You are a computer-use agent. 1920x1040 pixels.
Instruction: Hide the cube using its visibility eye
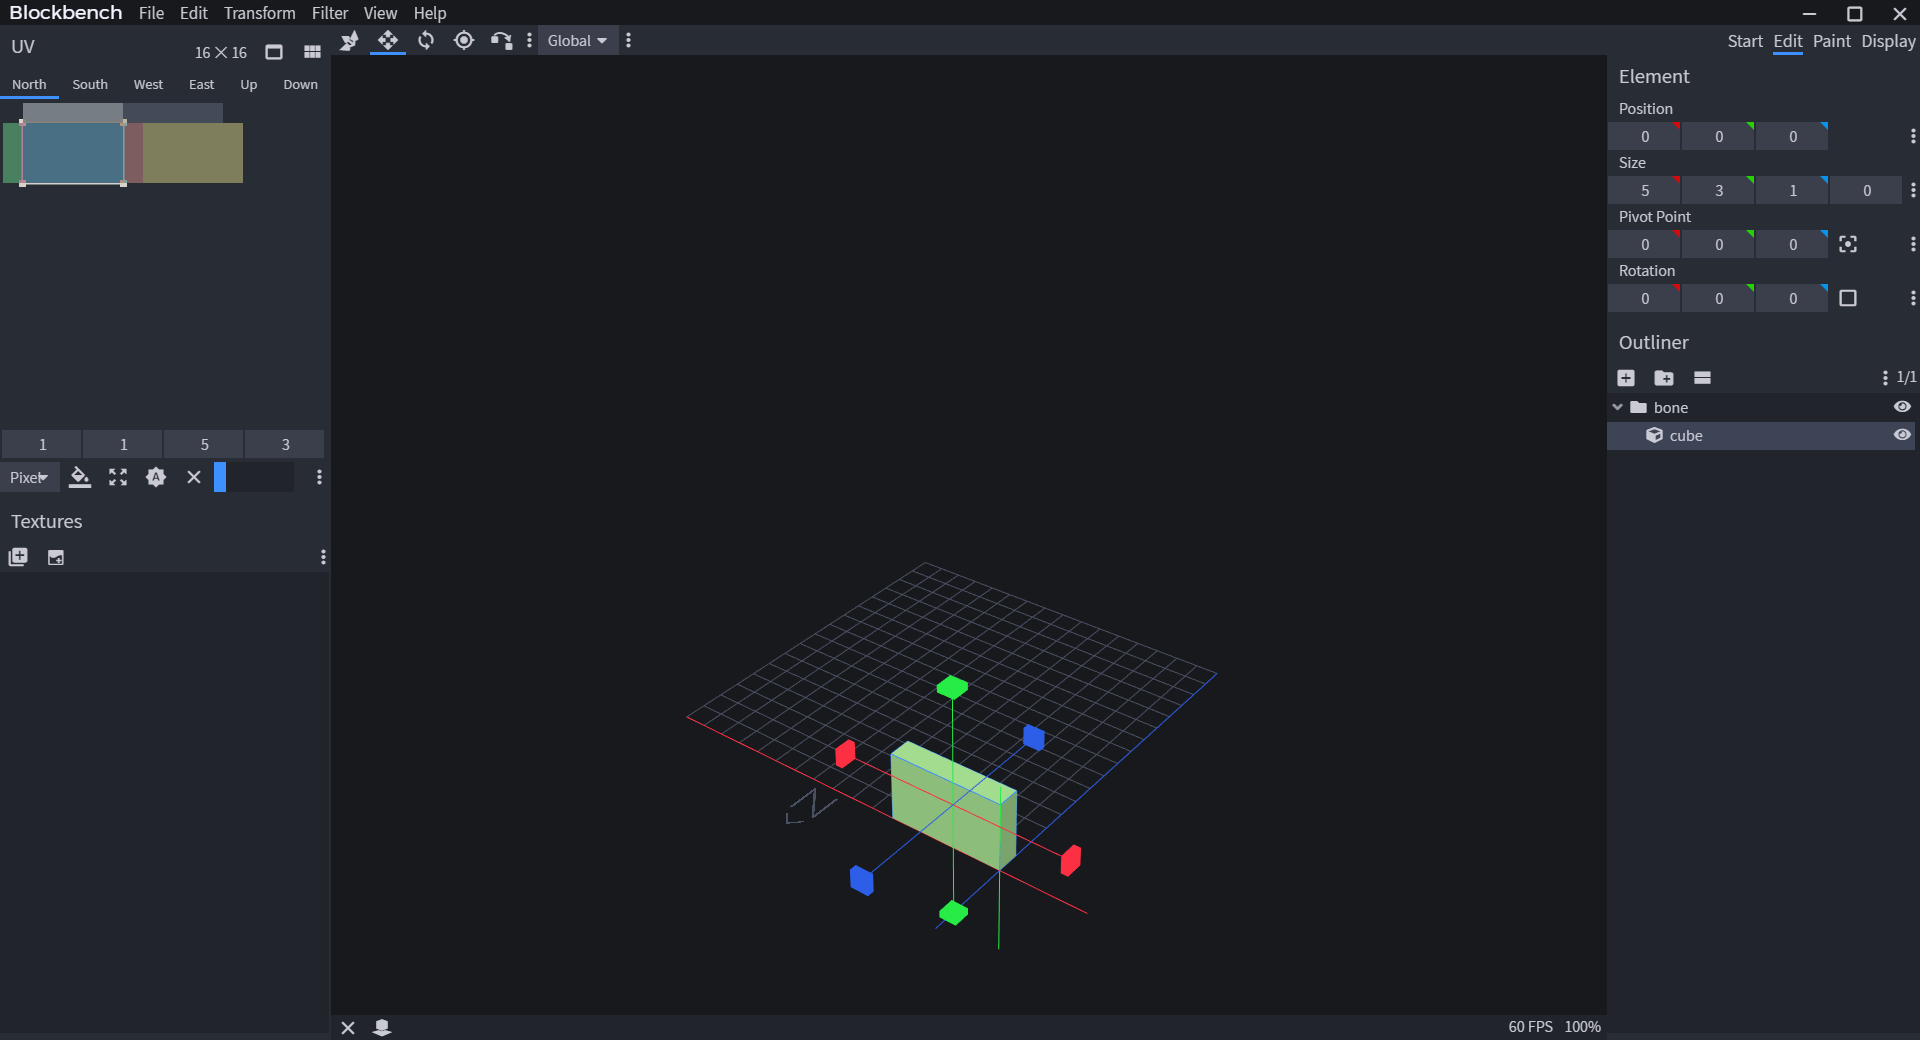(x=1902, y=436)
